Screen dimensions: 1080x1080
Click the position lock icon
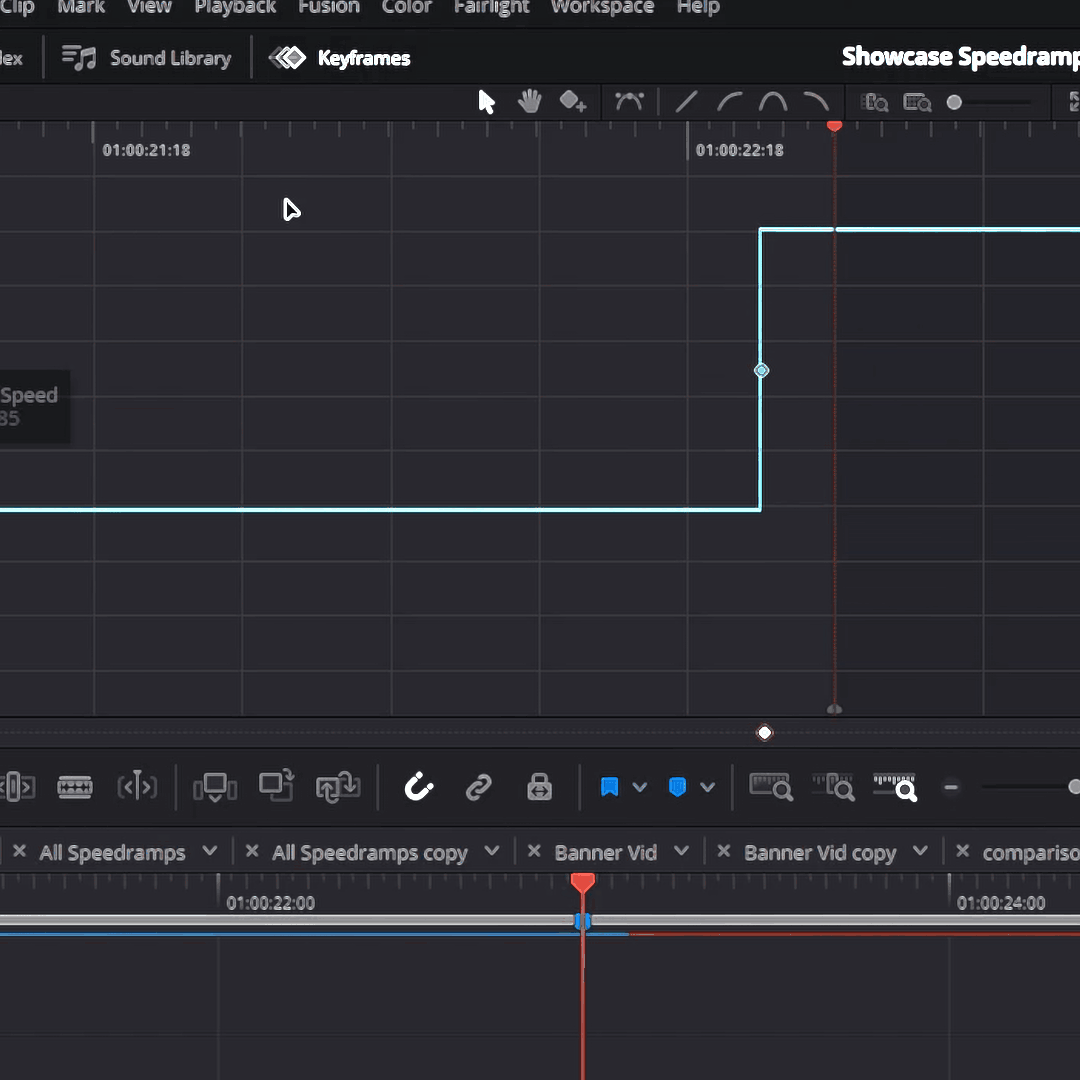(x=539, y=787)
